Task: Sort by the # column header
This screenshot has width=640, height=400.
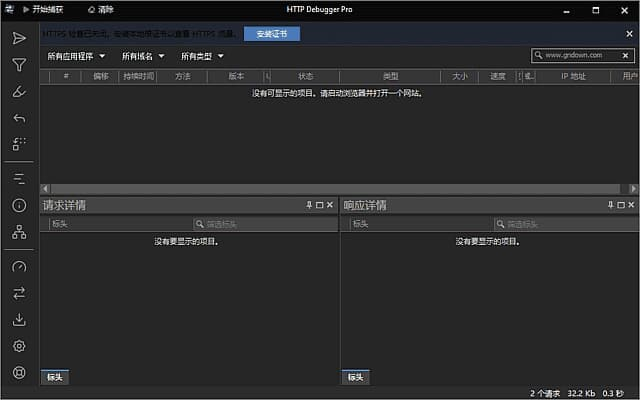Action: click(x=66, y=76)
